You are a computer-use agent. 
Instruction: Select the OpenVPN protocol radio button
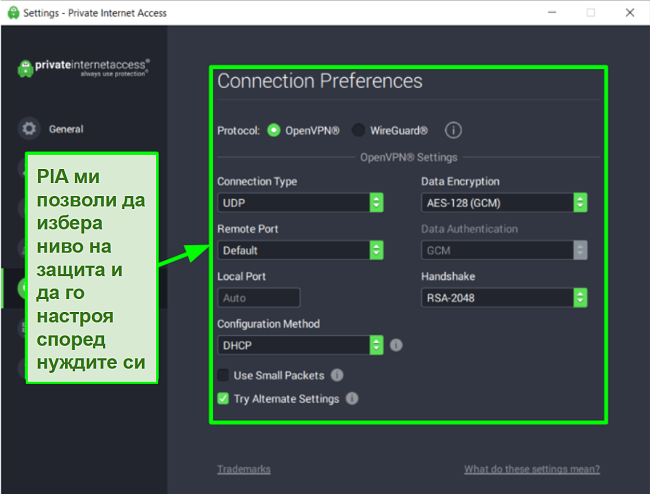pyautogui.click(x=274, y=130)
